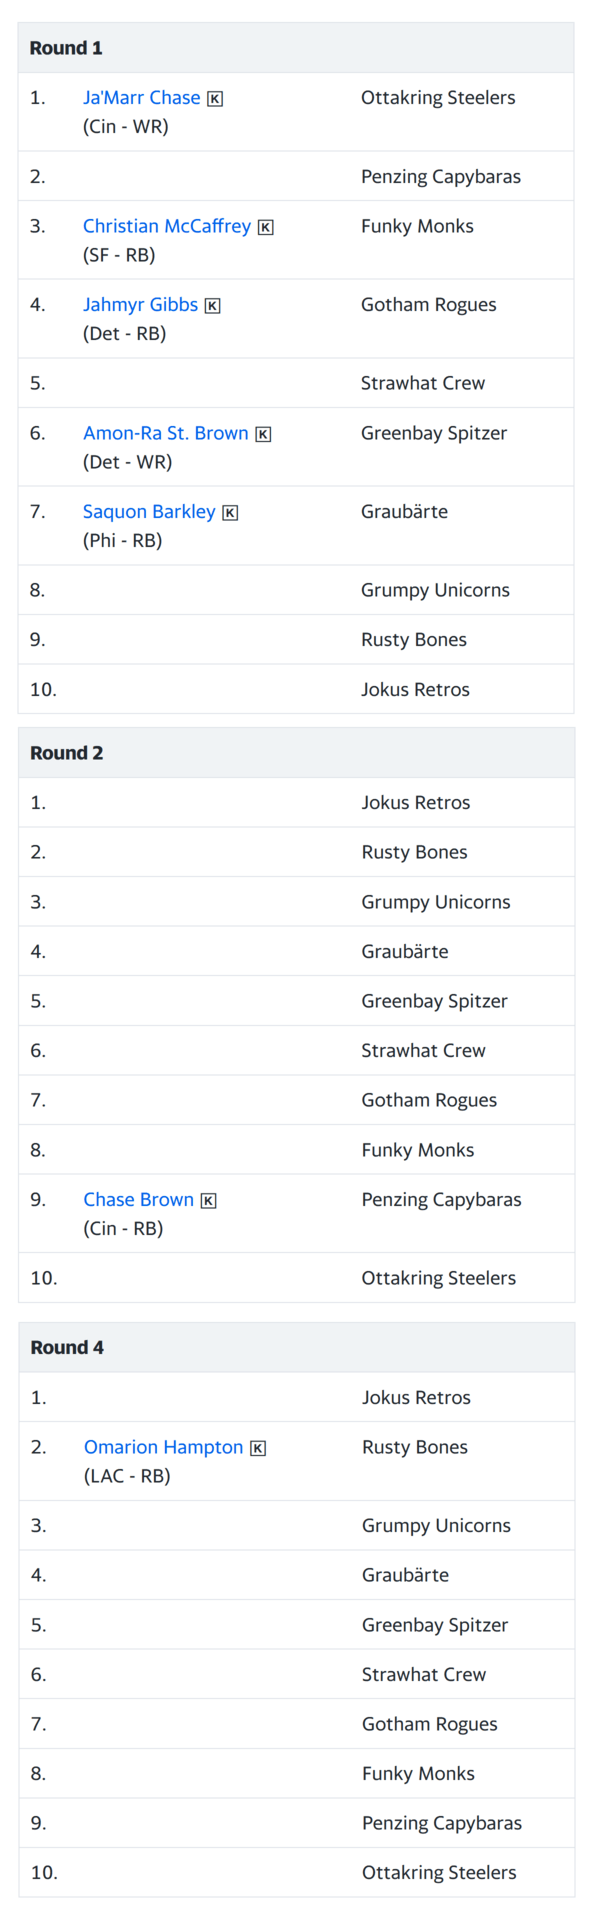594x1911 pixels.
Task: View Saquon Barkley player details
Action: click(149, 512)
